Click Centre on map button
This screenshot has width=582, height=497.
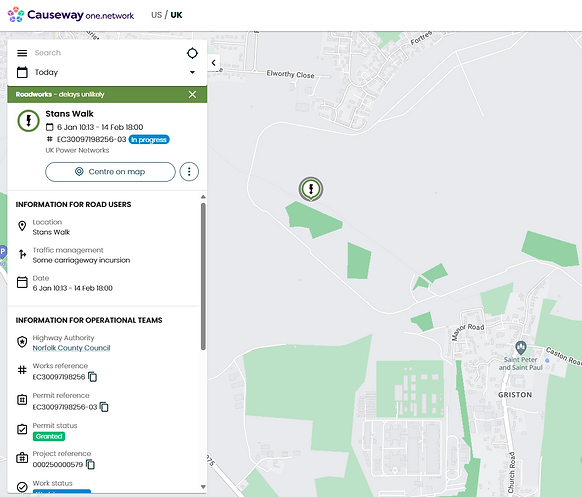(110, 172)
